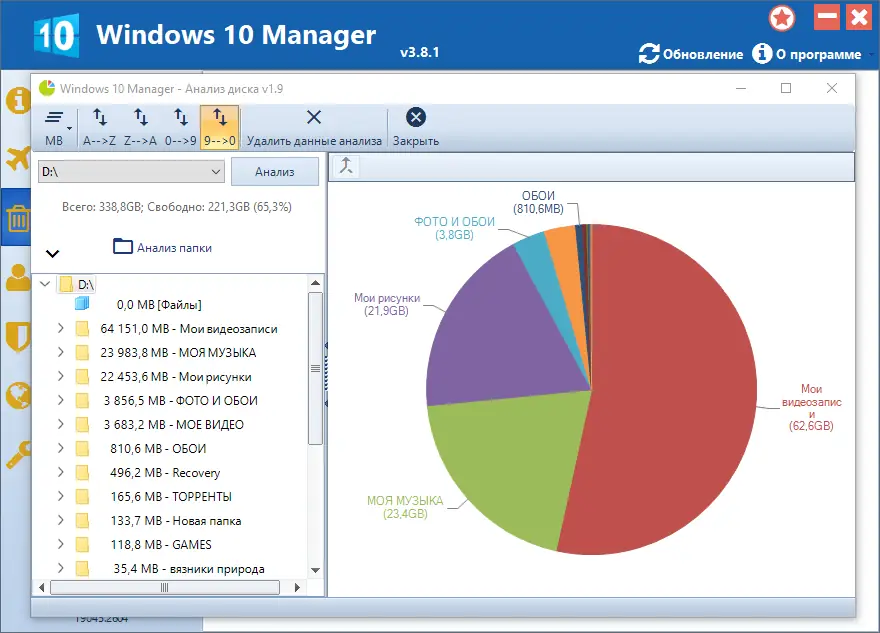Open the user Customization sidebar icon
Image resolution: width=880 pixels, height=633 pixels.
pyautogui.click(x=18, y=277)
